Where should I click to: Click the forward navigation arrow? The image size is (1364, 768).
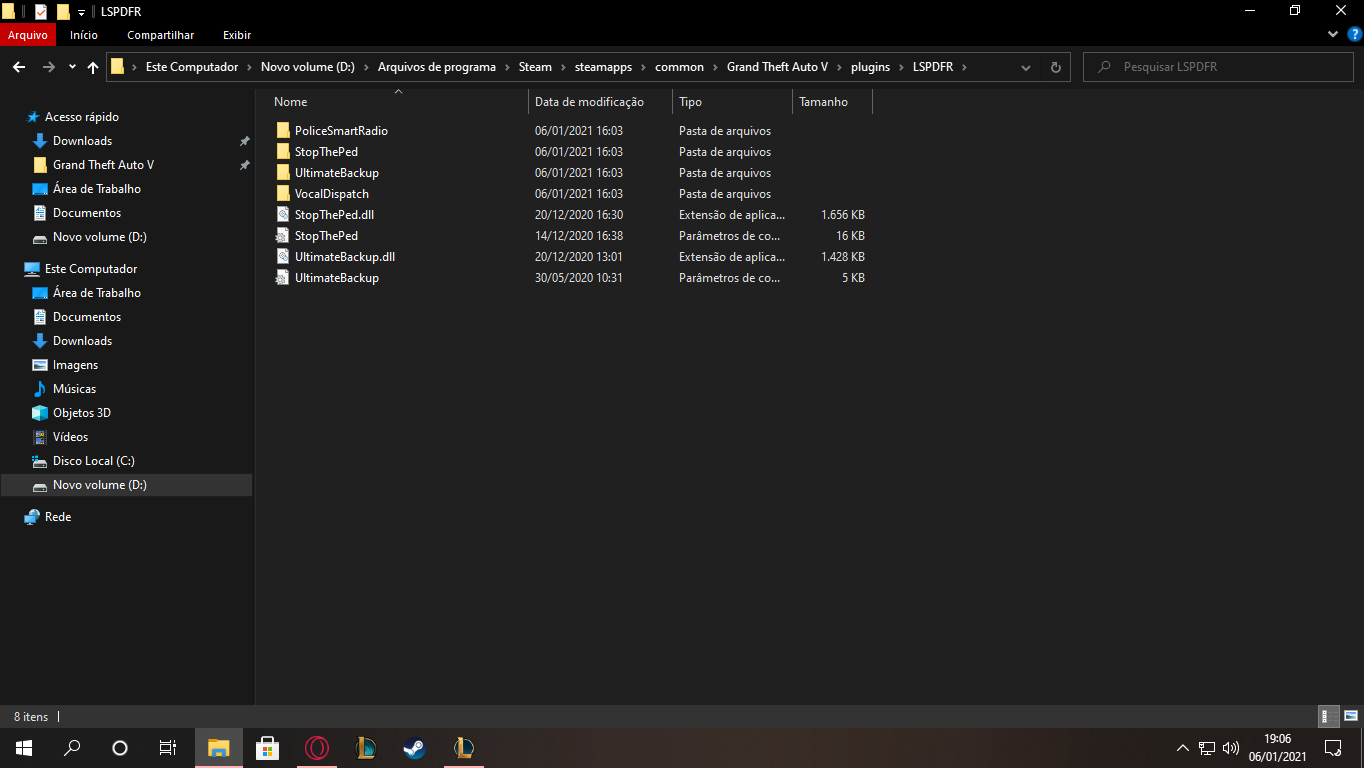pos(48,67)
